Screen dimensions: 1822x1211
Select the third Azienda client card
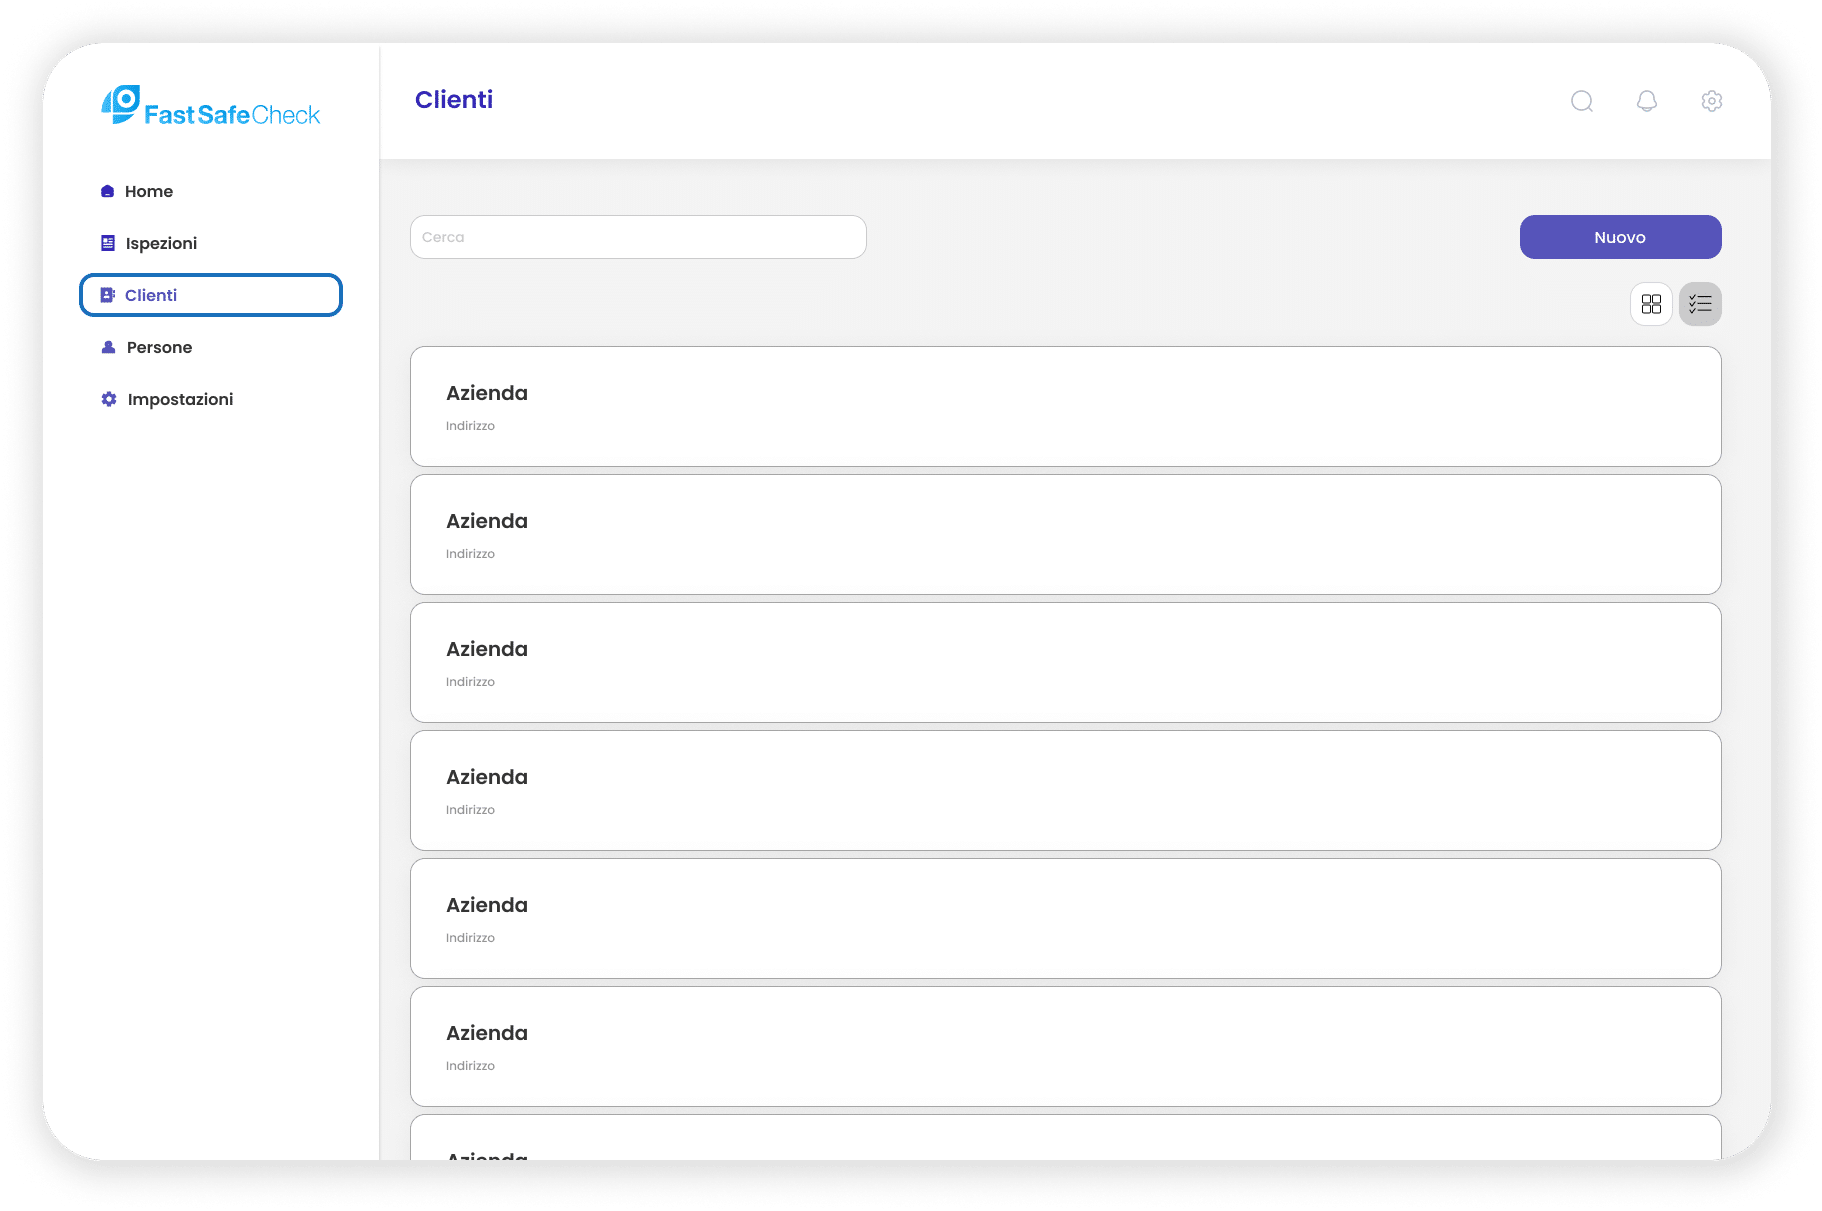(1065, 662)
